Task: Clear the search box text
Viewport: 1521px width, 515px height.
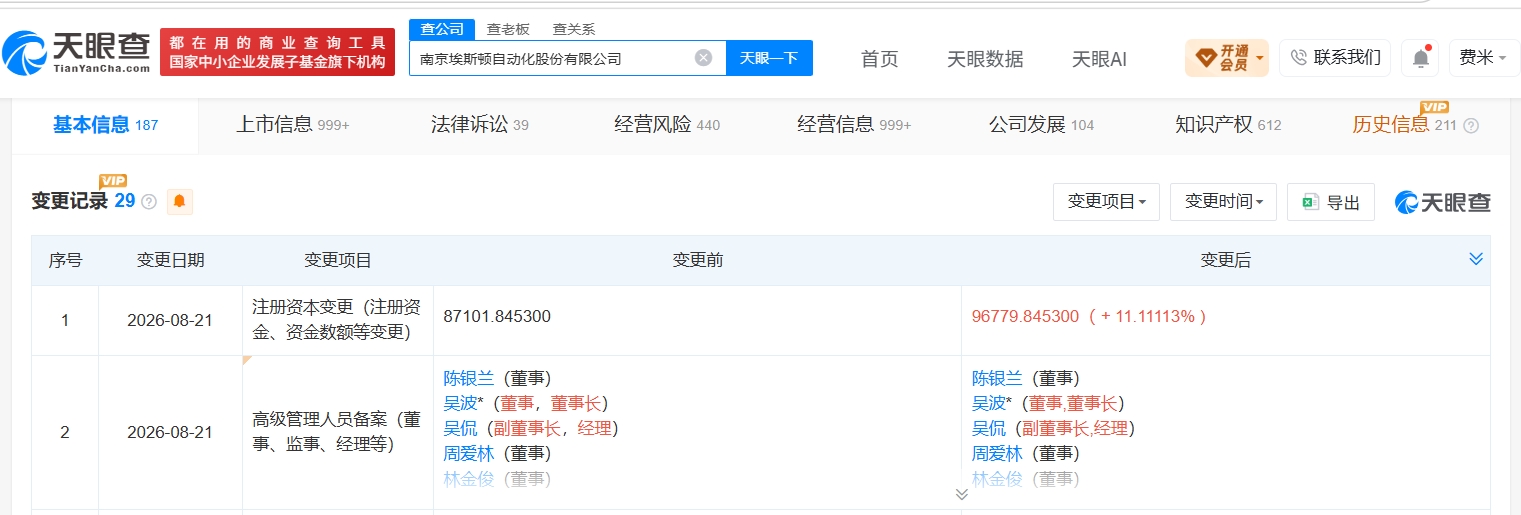Action: click(703, 58)
